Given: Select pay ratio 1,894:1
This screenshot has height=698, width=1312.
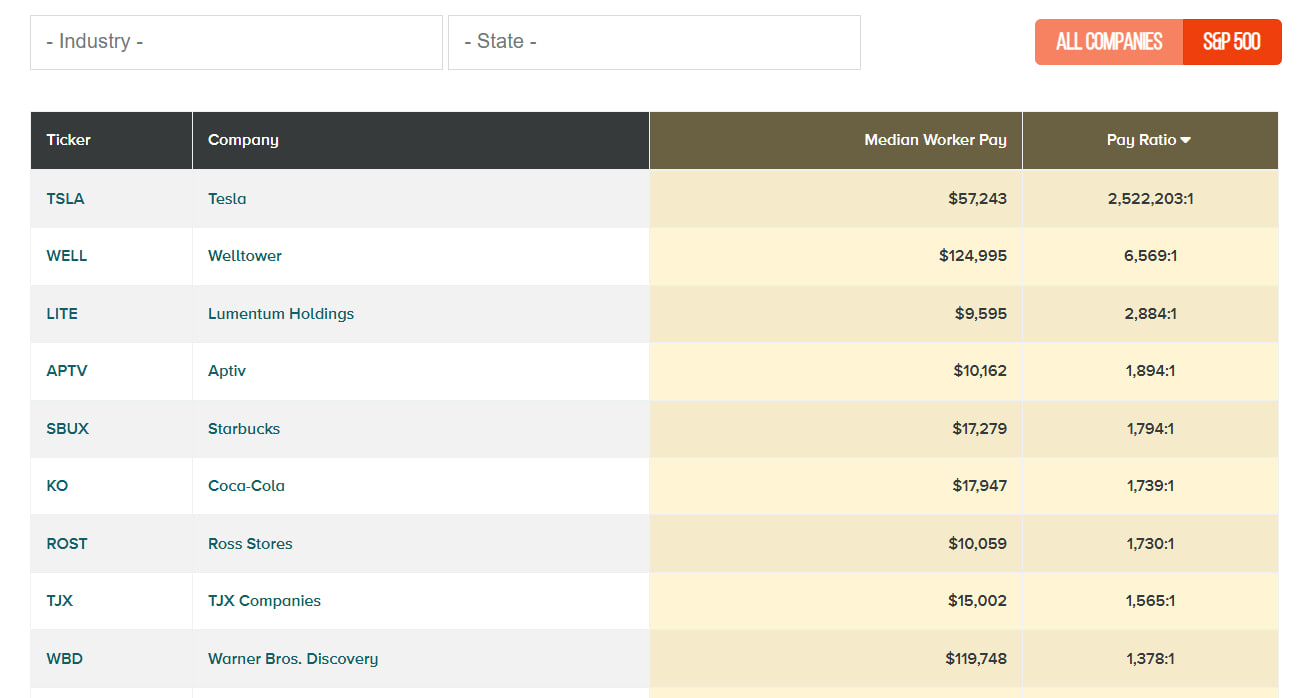Looking at the screenshot, I should coord(1150,371).
